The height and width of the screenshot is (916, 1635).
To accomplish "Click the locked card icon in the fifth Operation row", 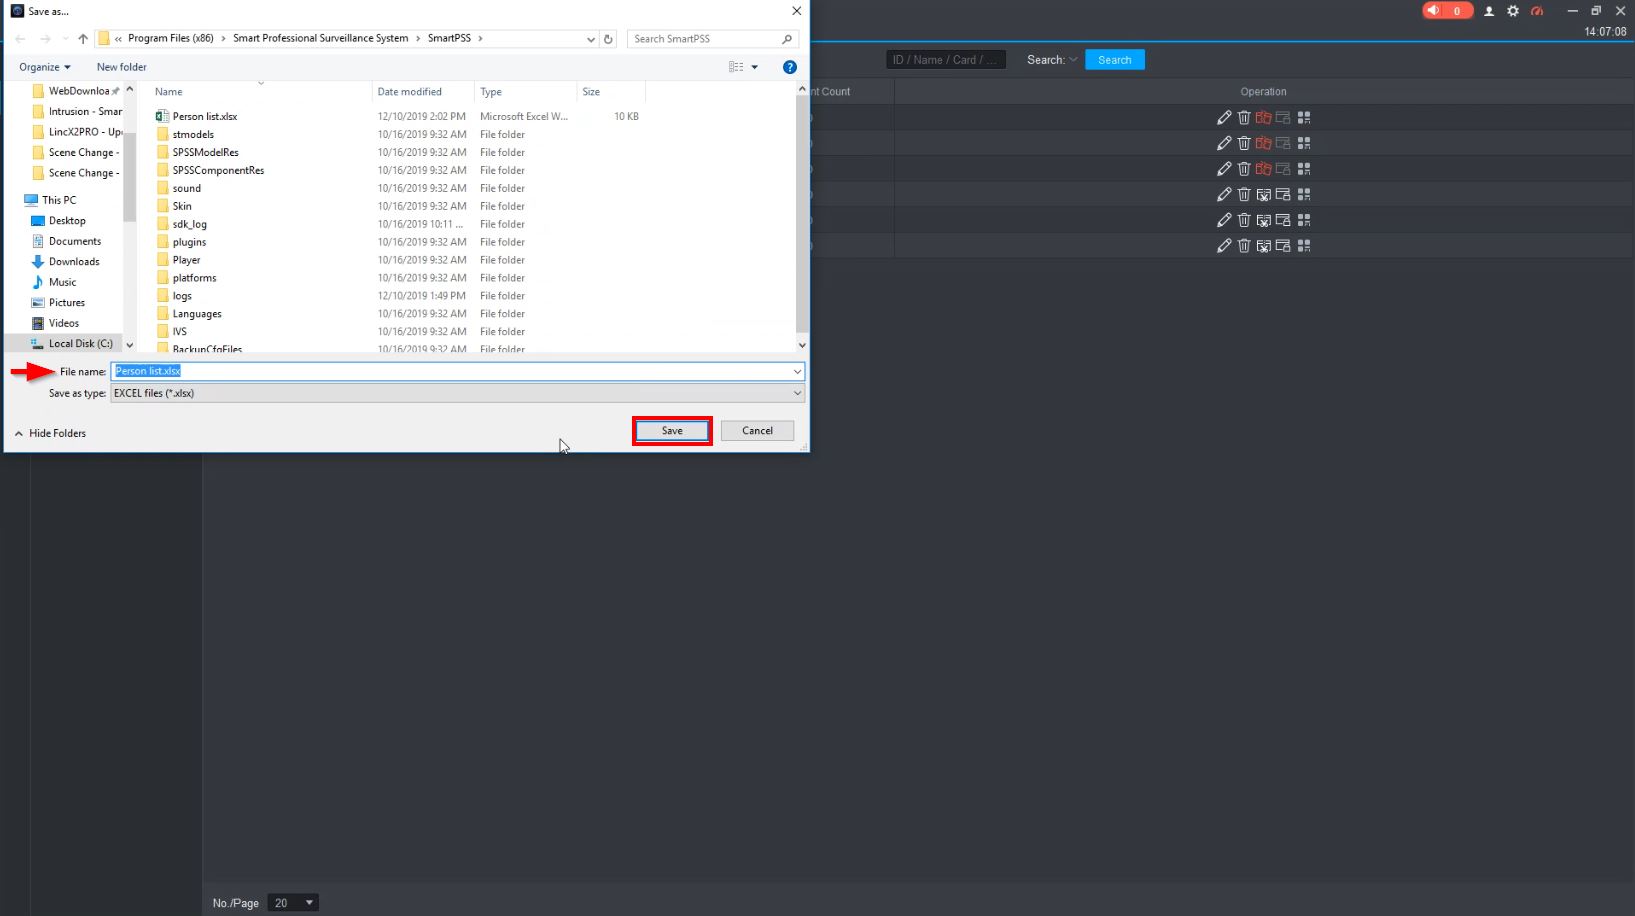I will point(1283,220).
